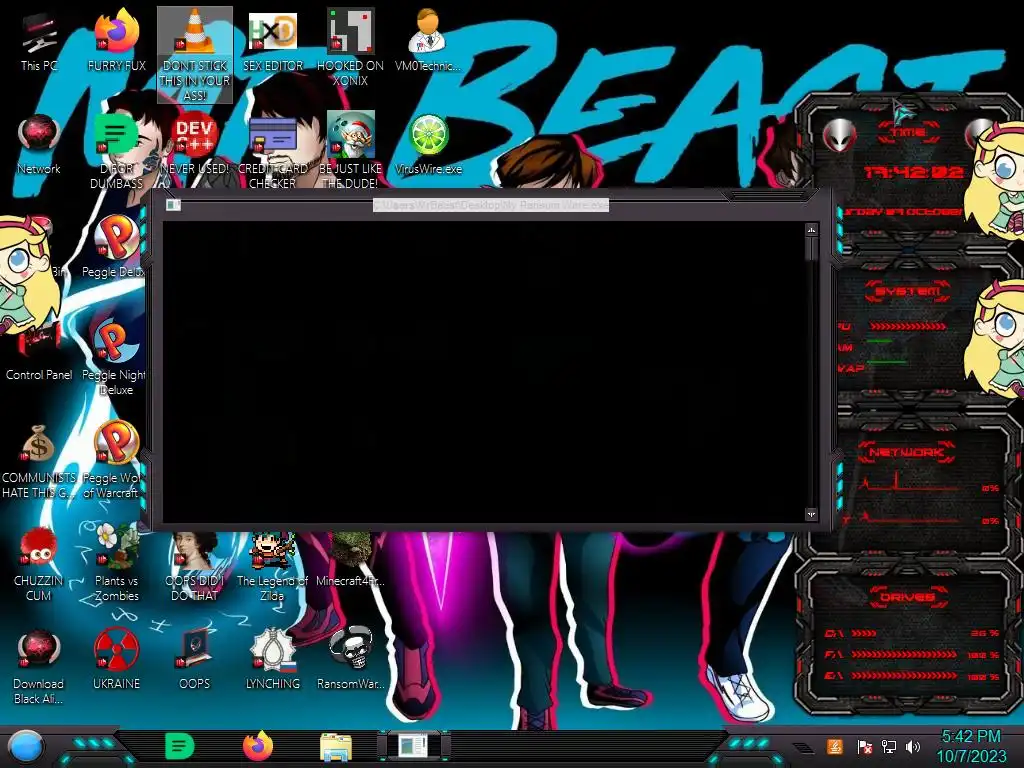Open the OOPS DID I DO THAT shortcut
The width and height of the screenshot is (1024, 768).
click(x=195, y=567)
